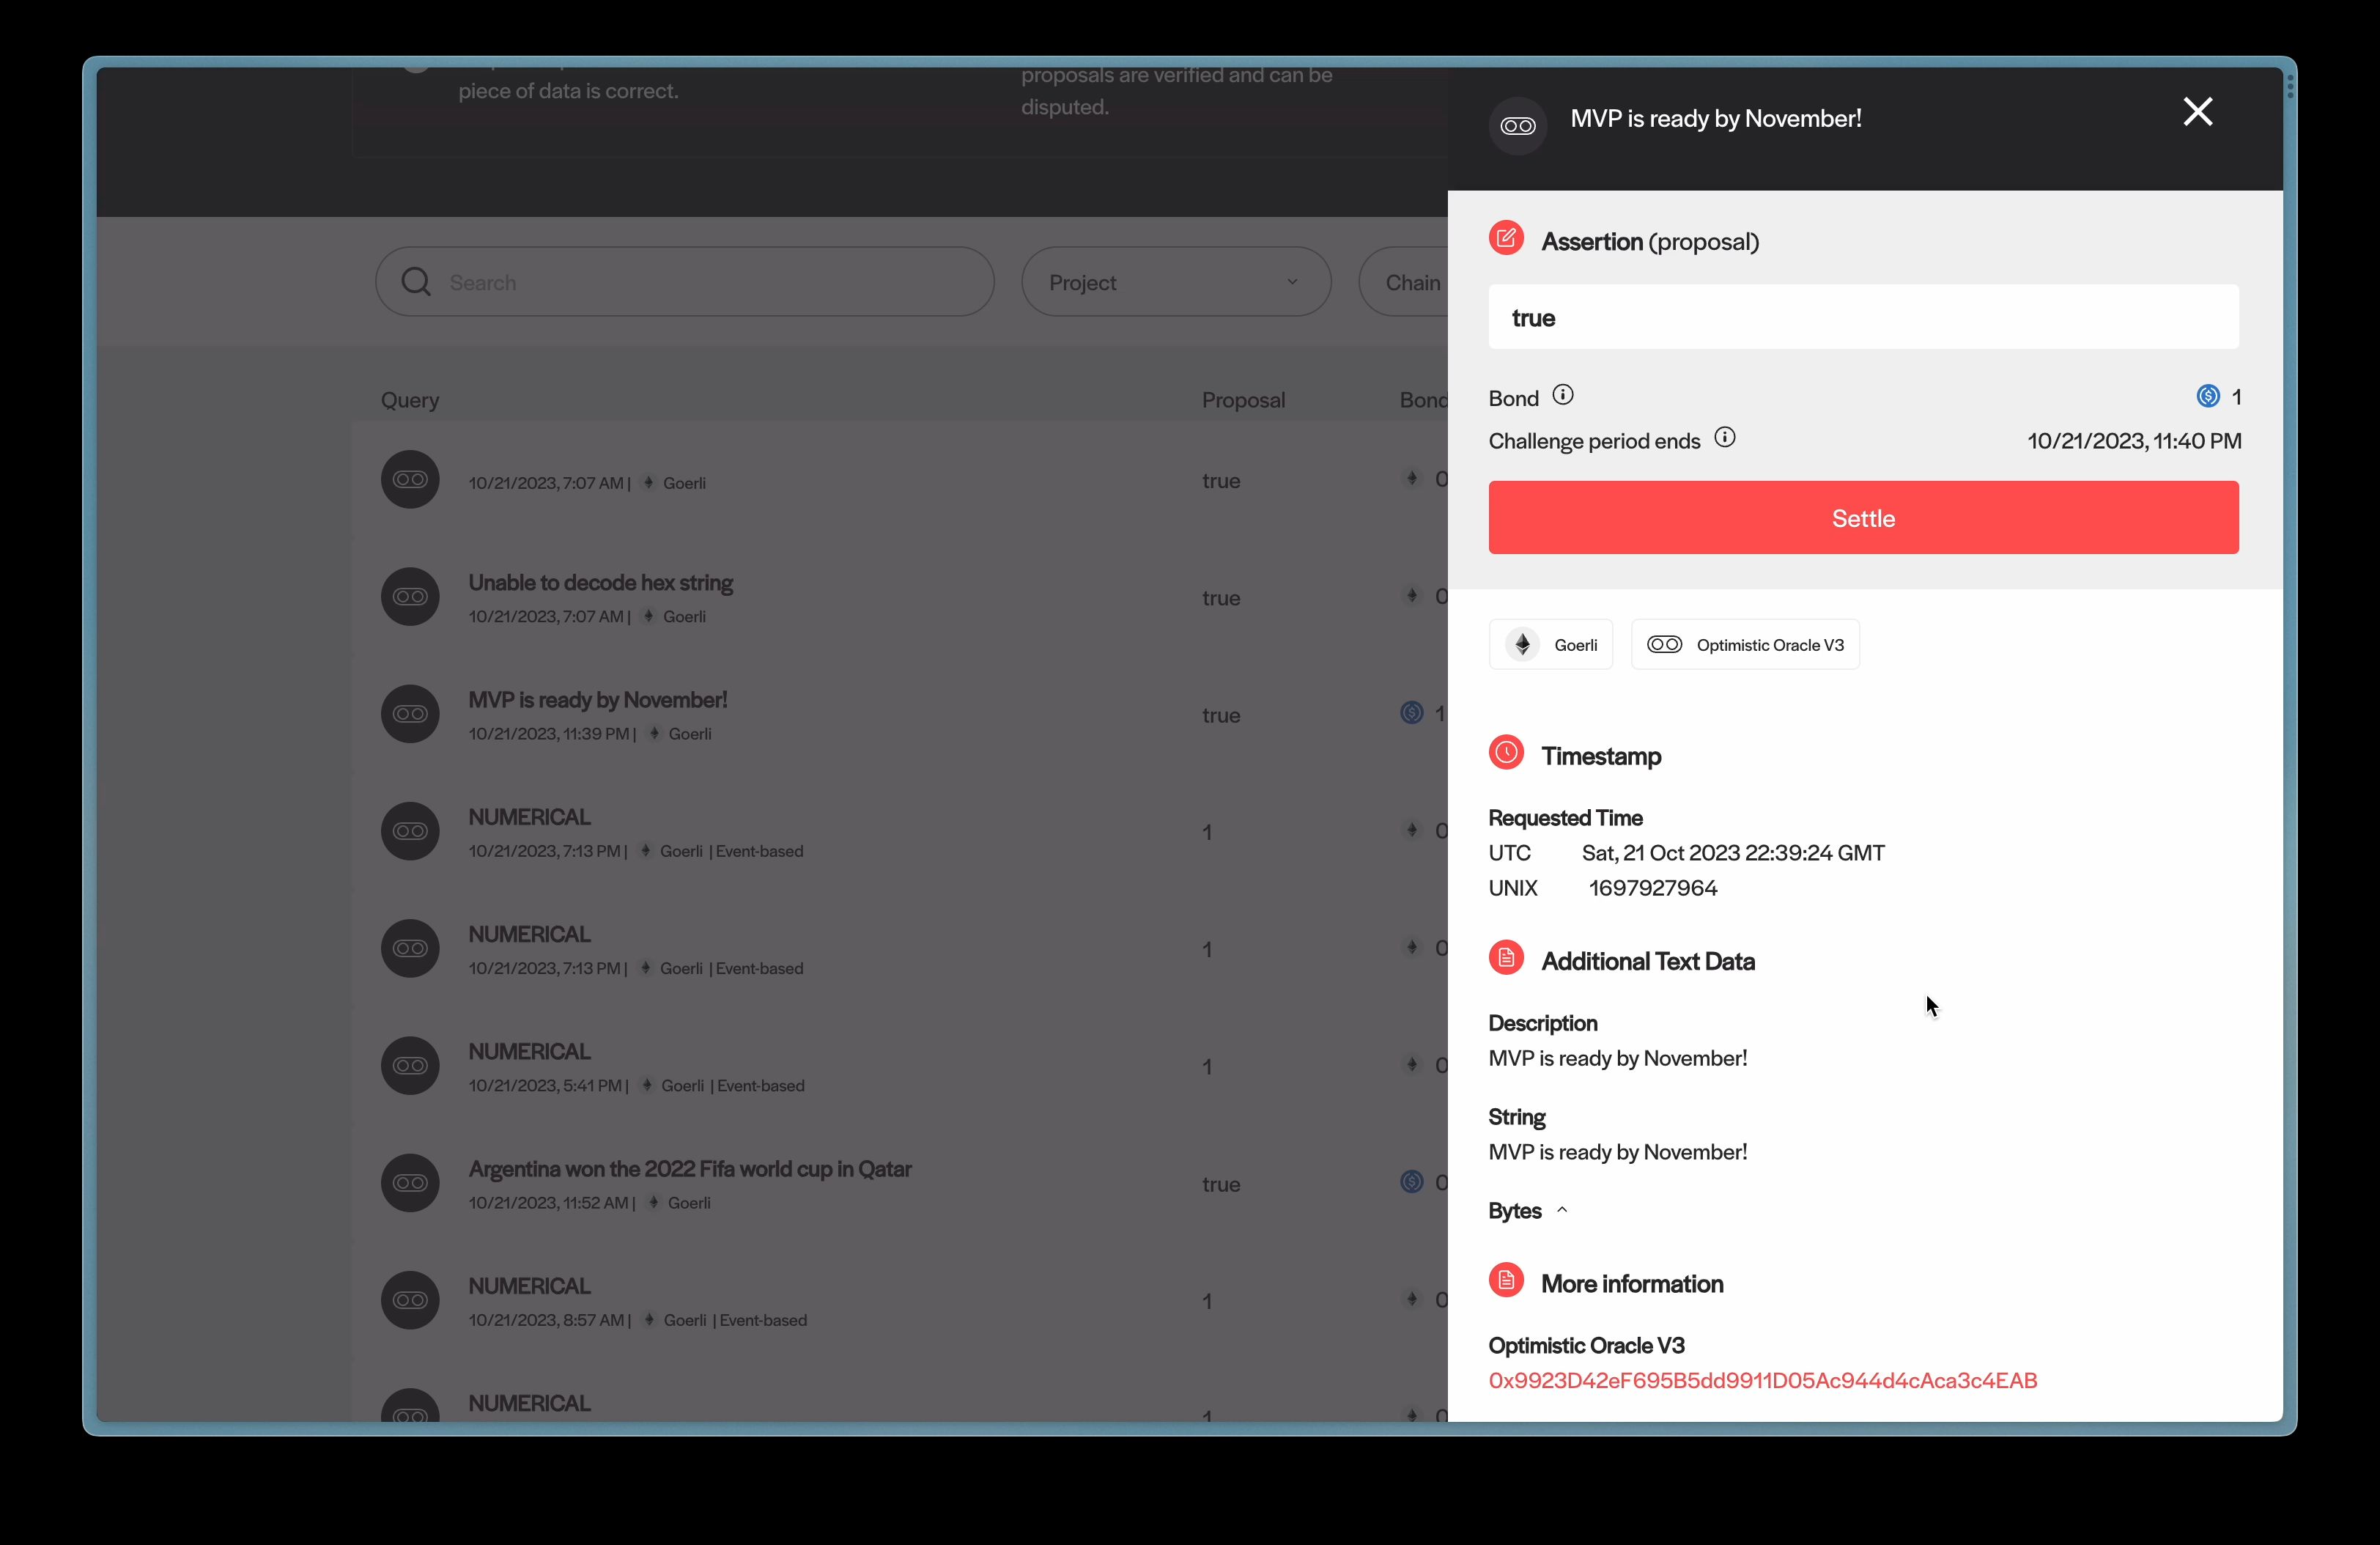Click UNIX timestamp value 1697927964
The image size is (2380, 1545).
[1653, 888]
